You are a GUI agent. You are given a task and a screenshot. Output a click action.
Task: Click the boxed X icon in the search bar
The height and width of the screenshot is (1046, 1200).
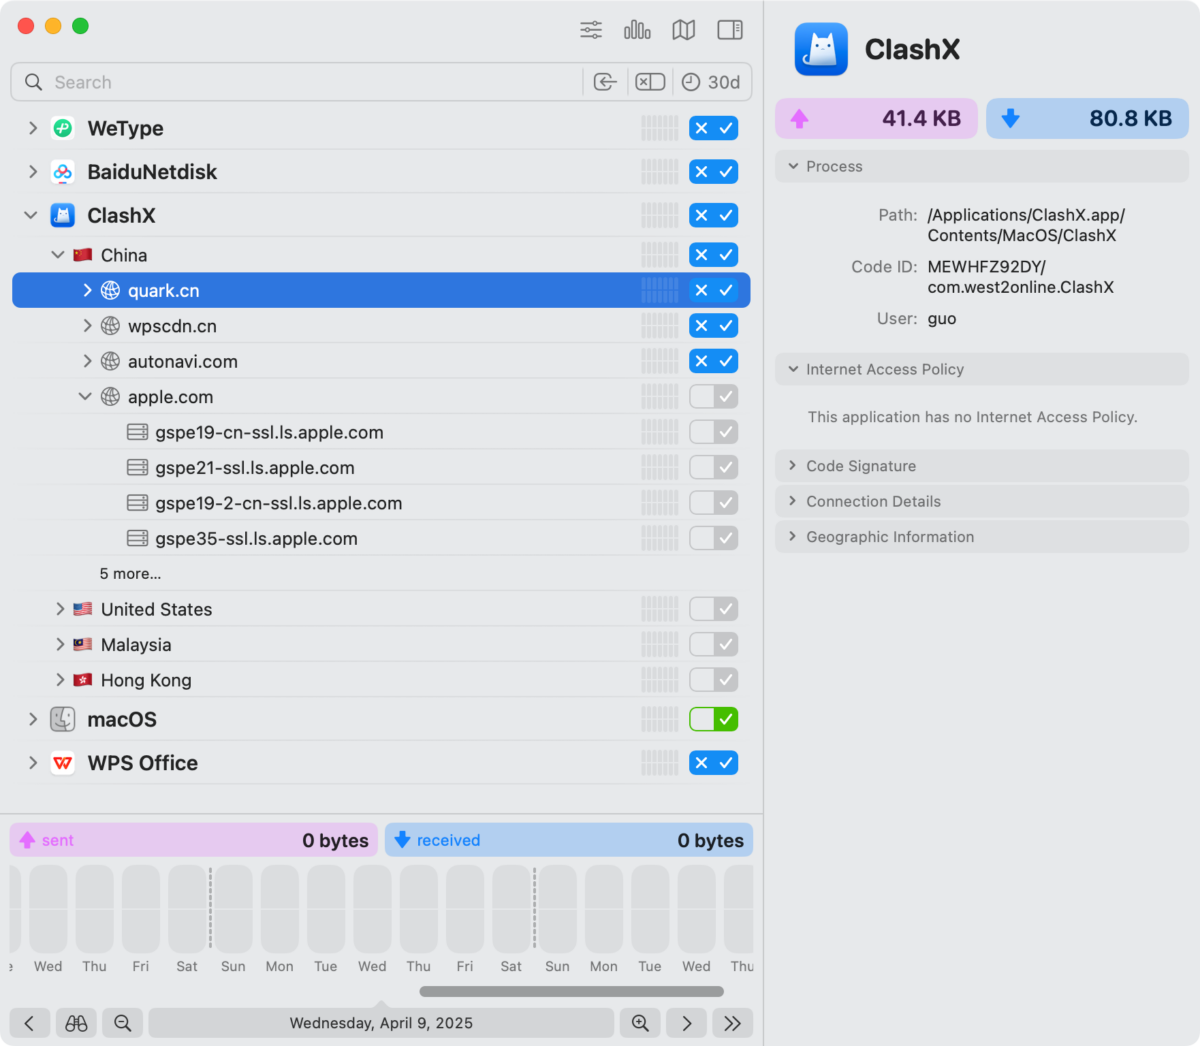point(650,82)
